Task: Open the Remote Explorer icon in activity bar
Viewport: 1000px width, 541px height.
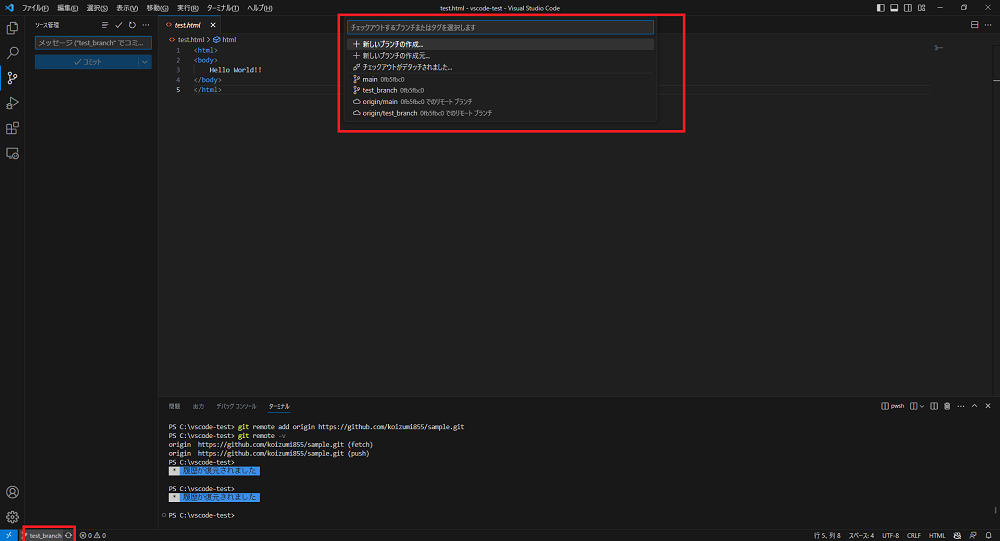Action: [x=13, y=153]
